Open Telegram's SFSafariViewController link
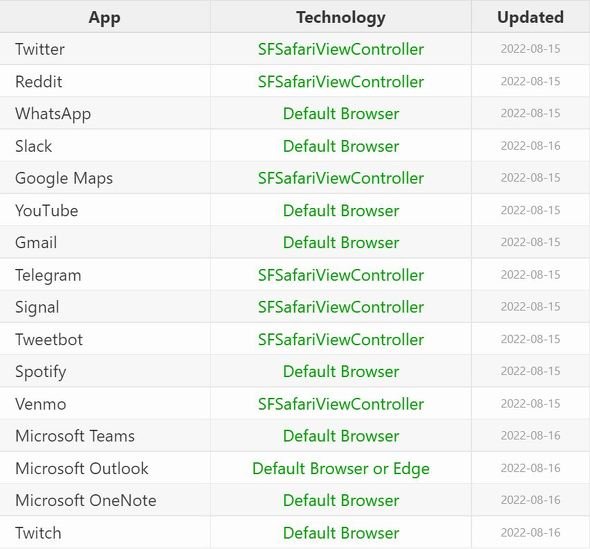Viewport: 590px width, 549px height. 341,275
